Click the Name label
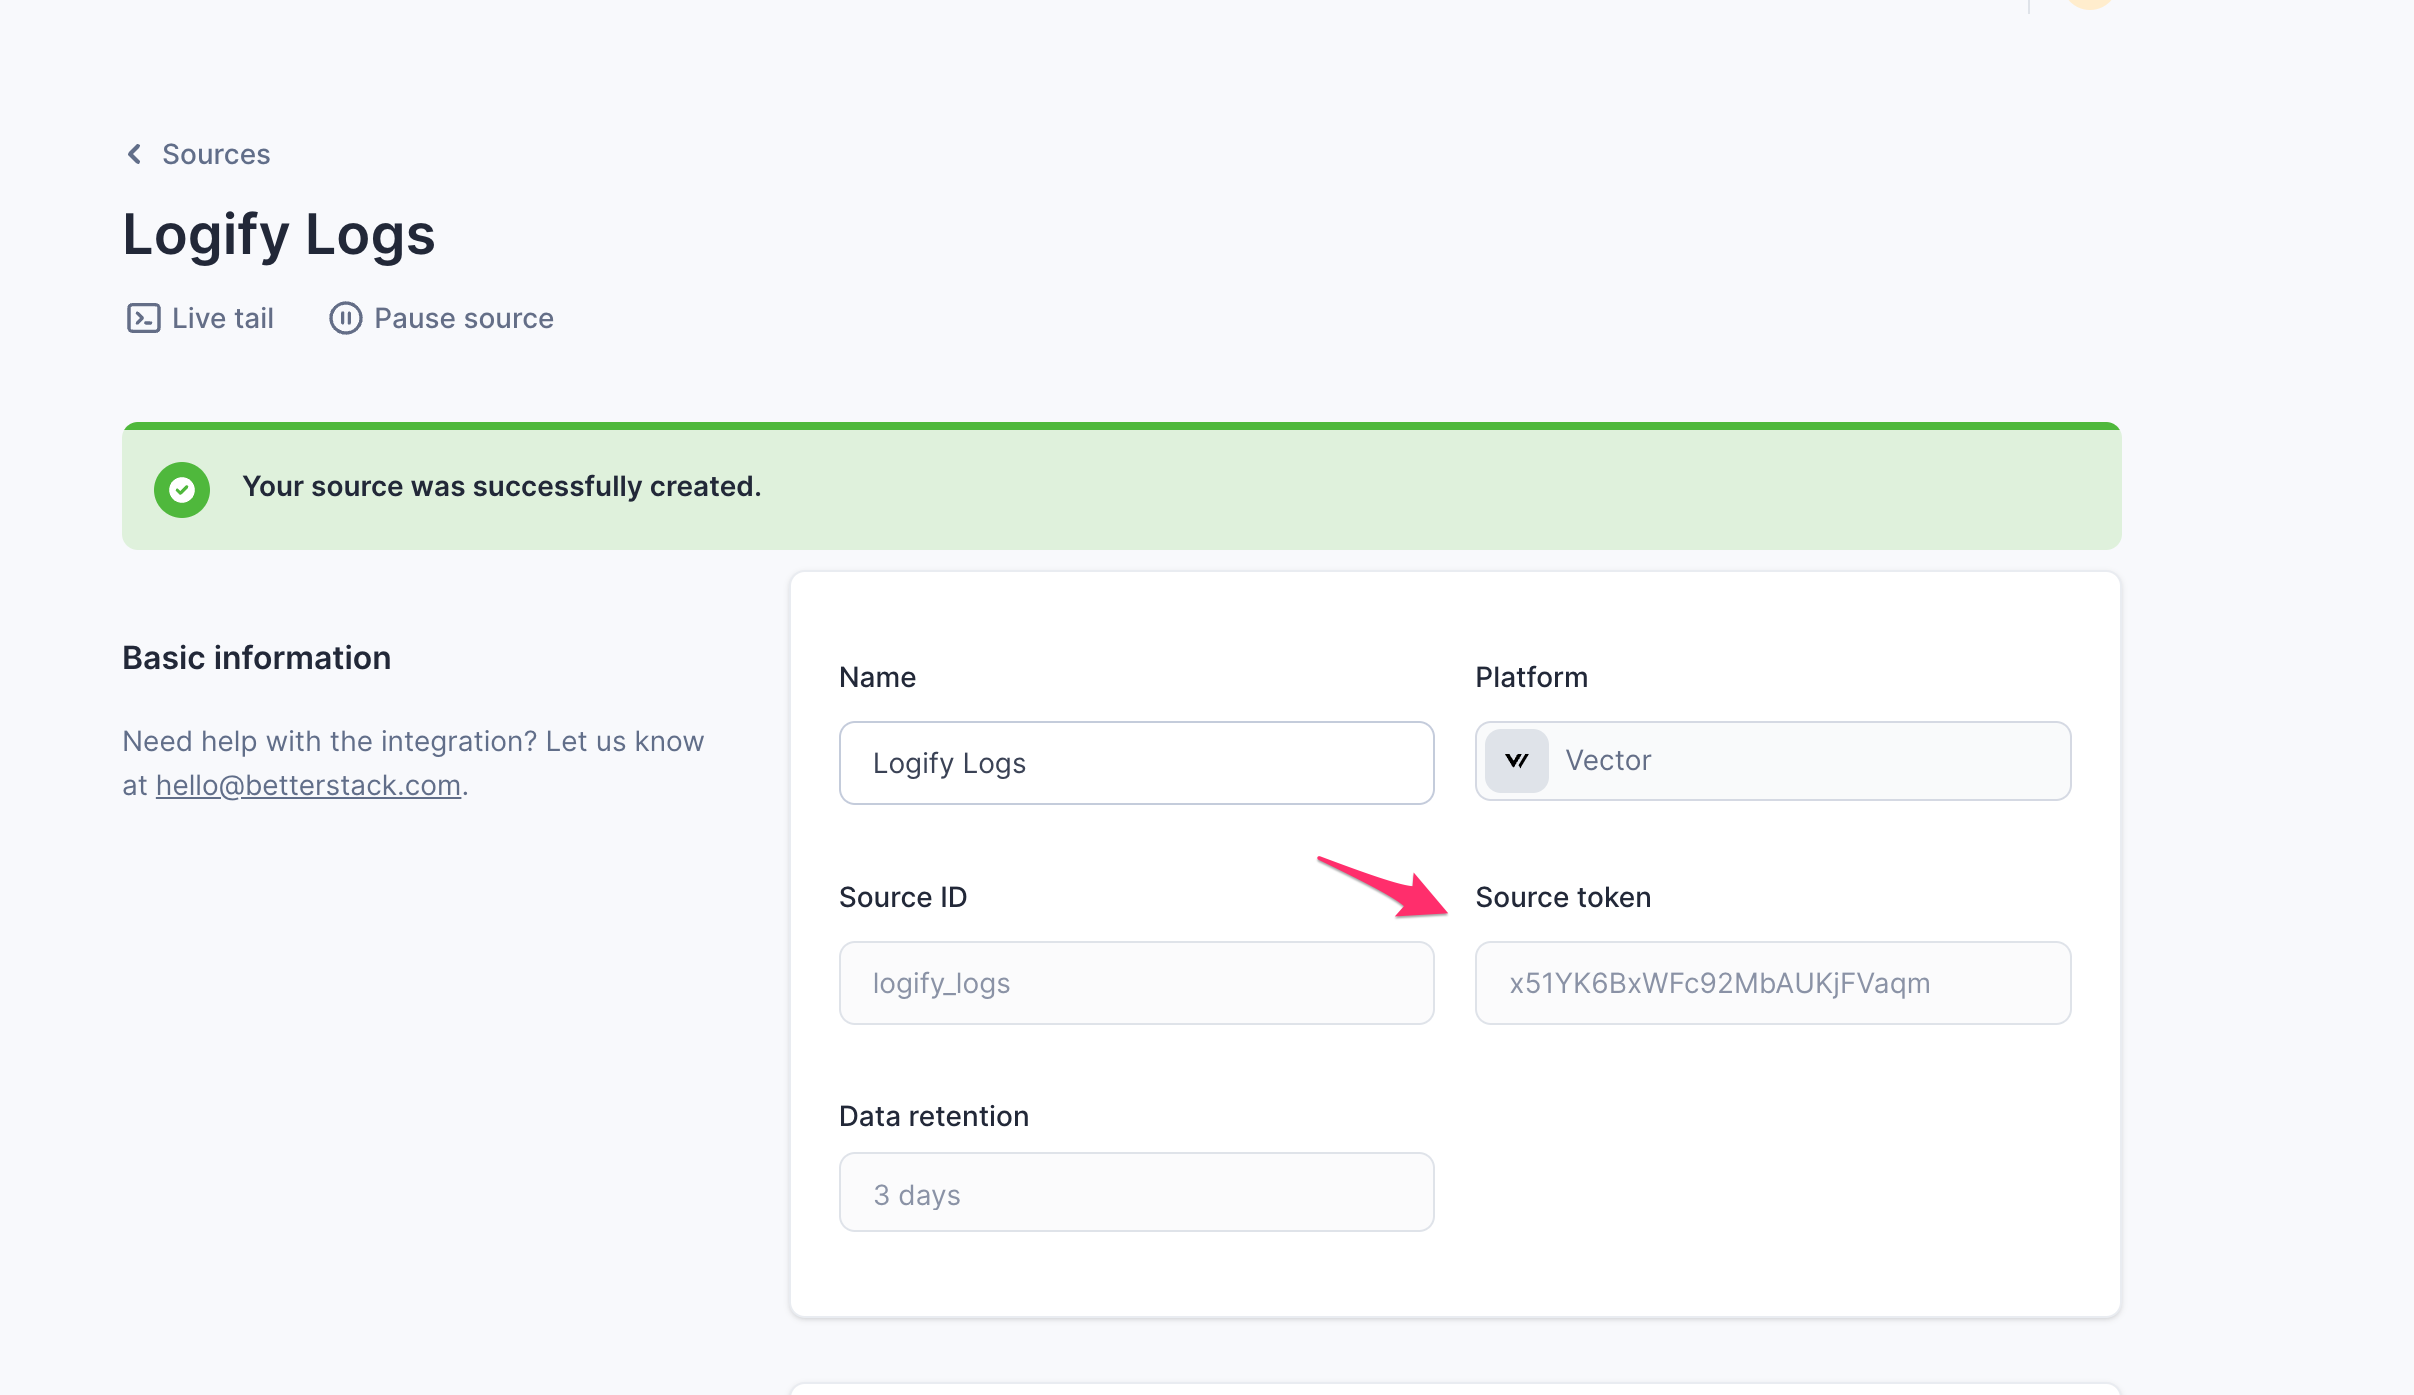2414x1395 pixels. click(877, 677)
